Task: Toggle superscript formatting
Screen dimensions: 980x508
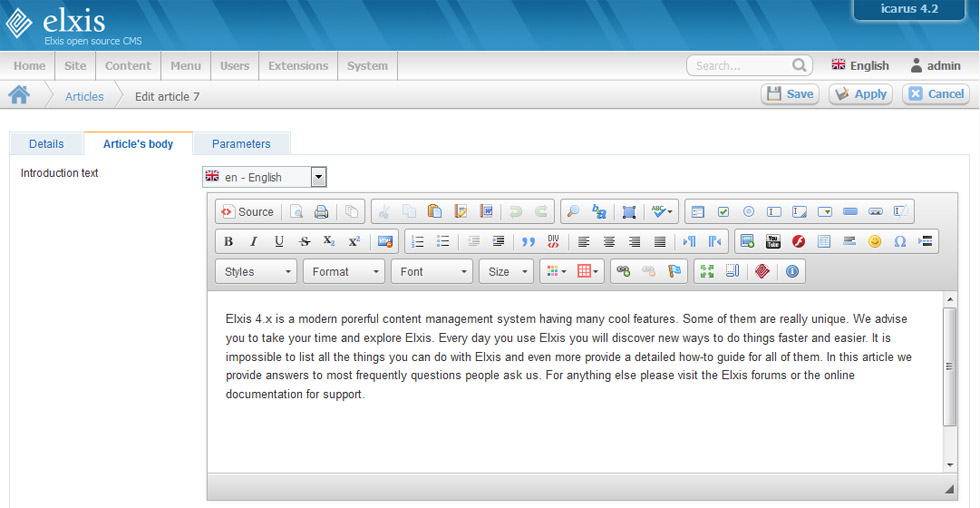Action: 354,242
